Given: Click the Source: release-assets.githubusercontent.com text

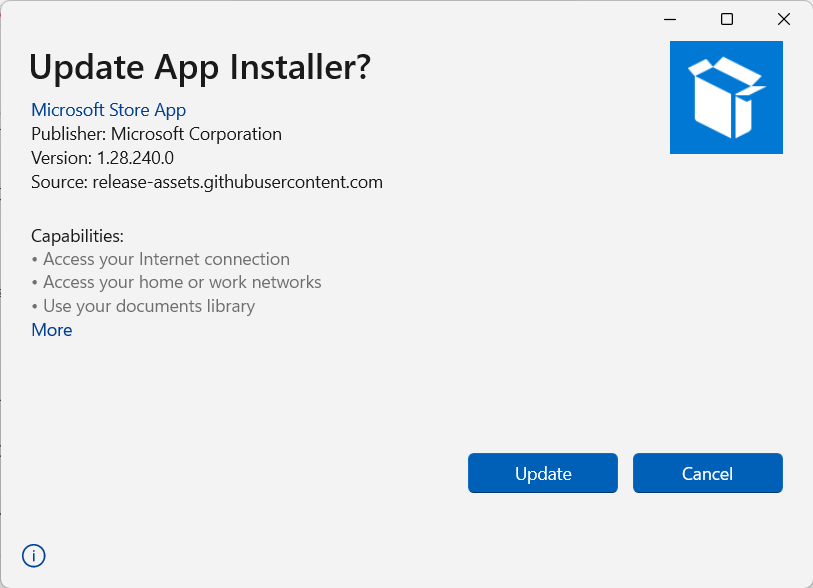Looking at the screenshot, I should pos(207,182).
